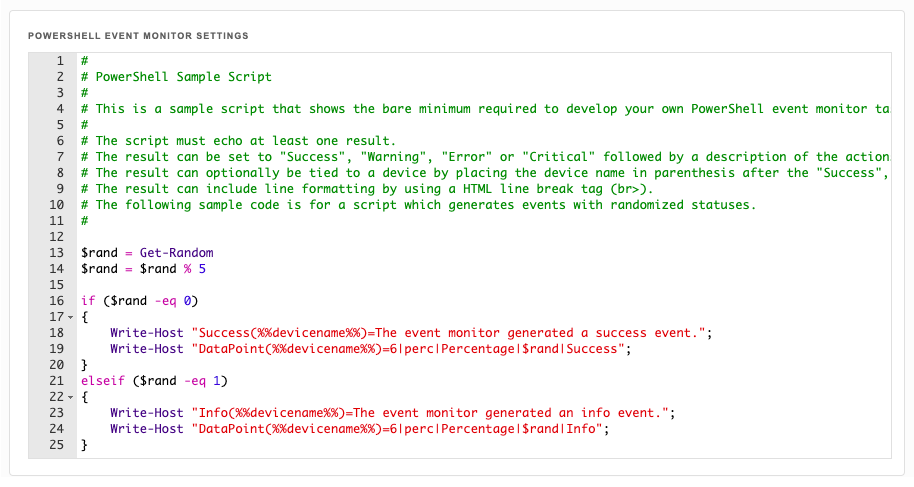Click the info event Write-Host string
This screenshot has width=914, height=487.
(430, 413)
